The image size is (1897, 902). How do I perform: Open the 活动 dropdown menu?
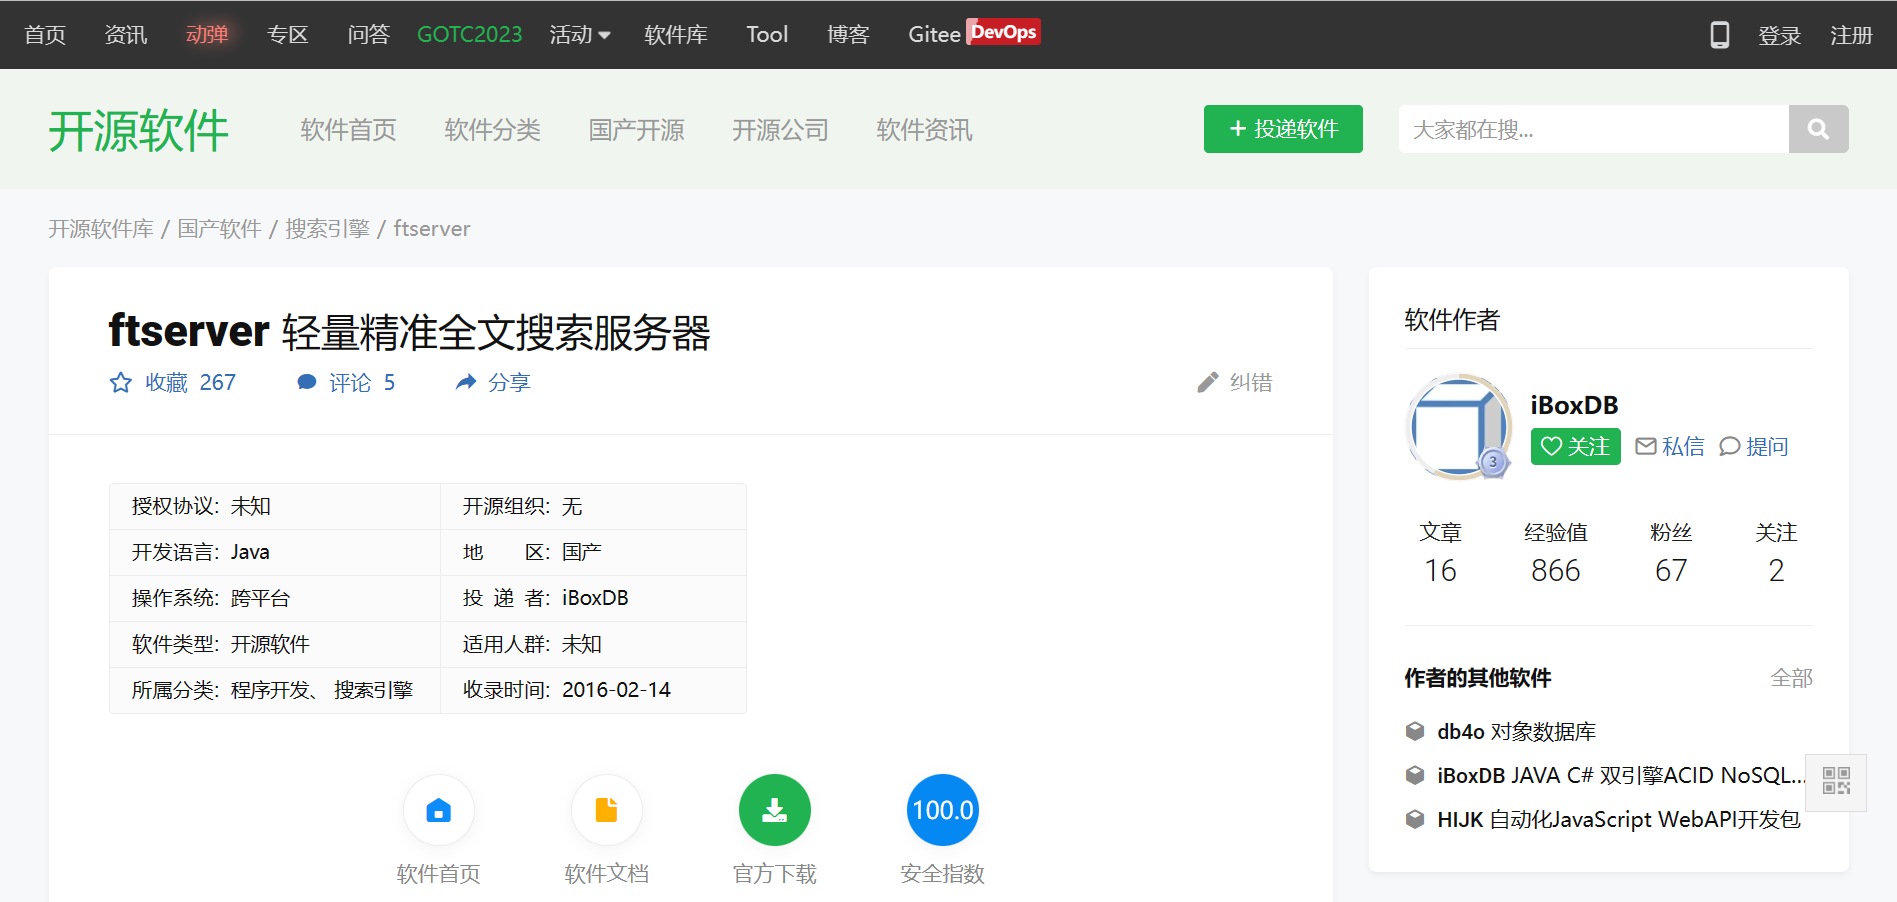[580, 35]
